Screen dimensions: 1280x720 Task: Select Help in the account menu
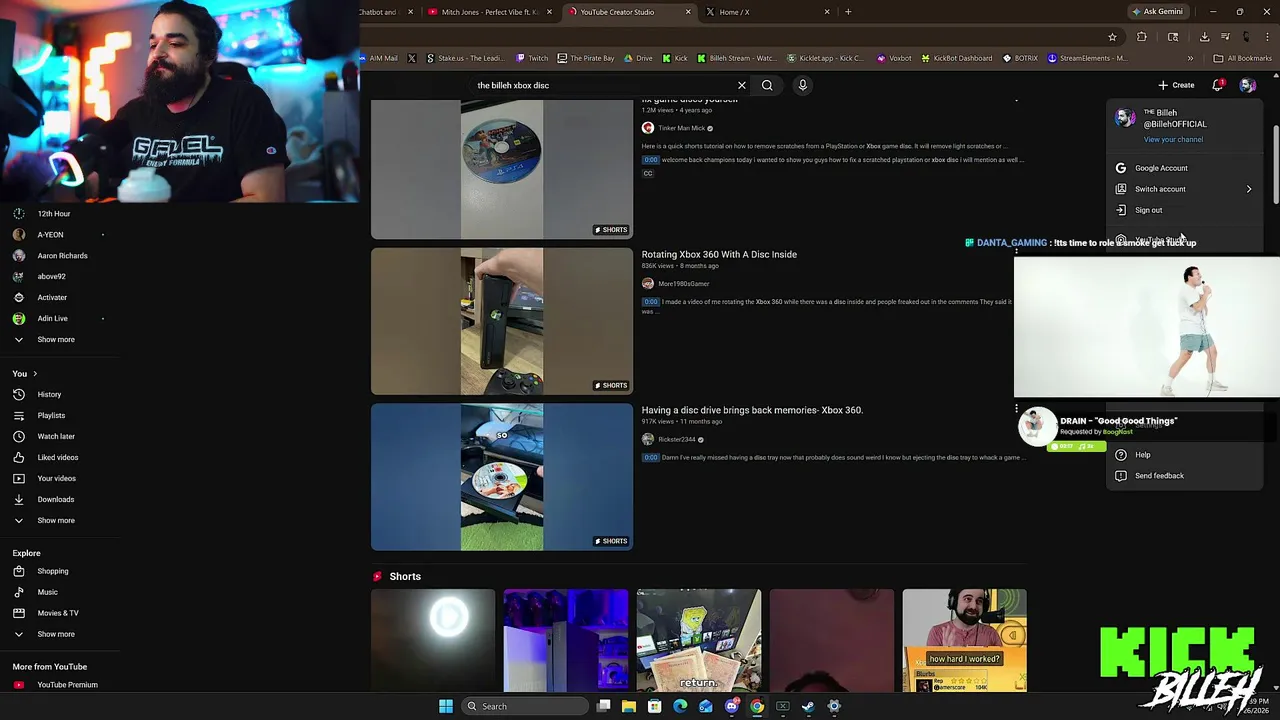click(1184, 455)
